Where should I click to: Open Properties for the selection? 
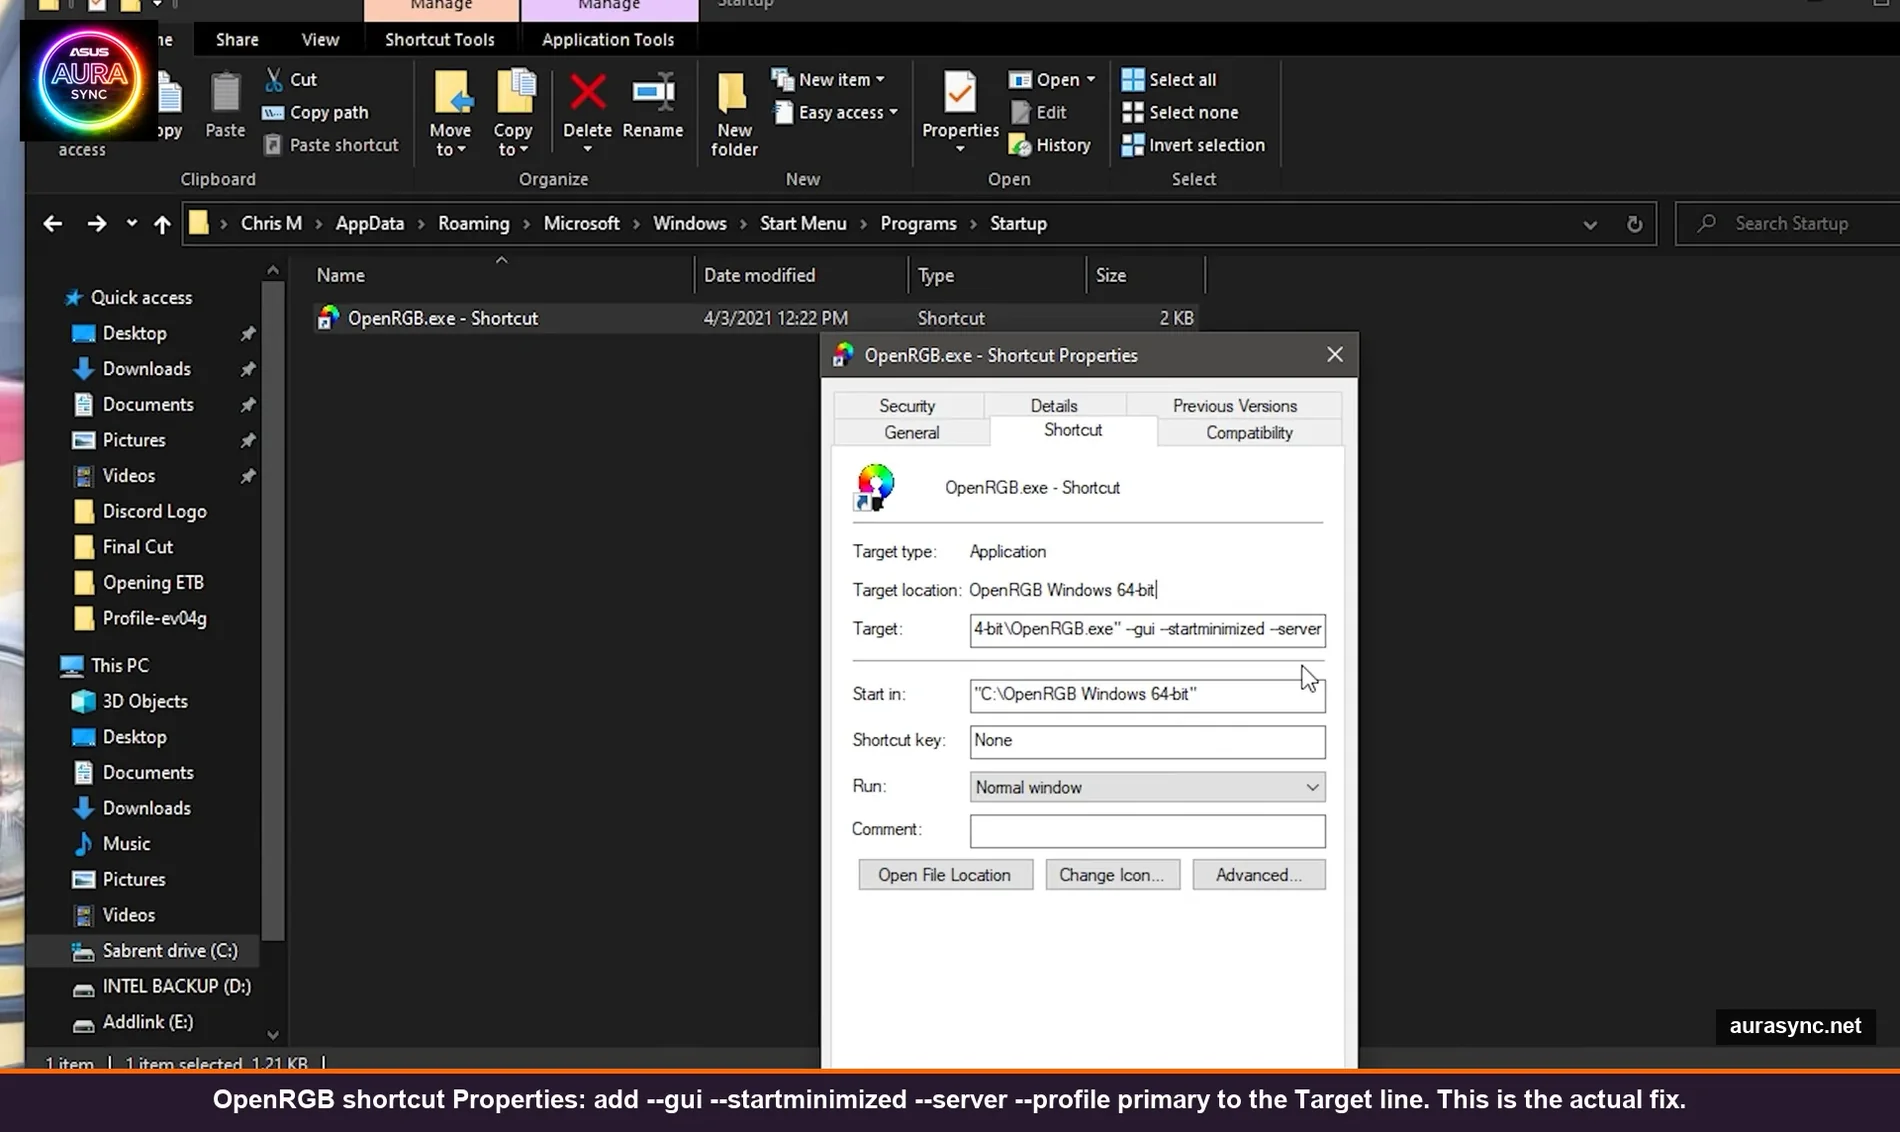point(957,110)
